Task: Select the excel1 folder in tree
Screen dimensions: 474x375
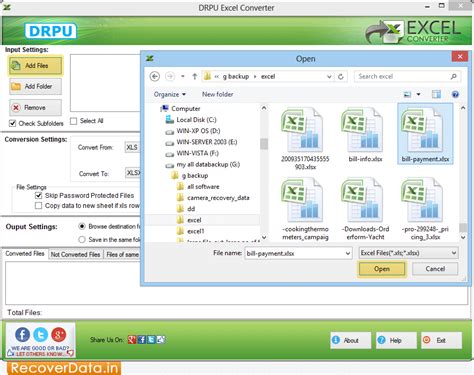Action: coord(190,231)
